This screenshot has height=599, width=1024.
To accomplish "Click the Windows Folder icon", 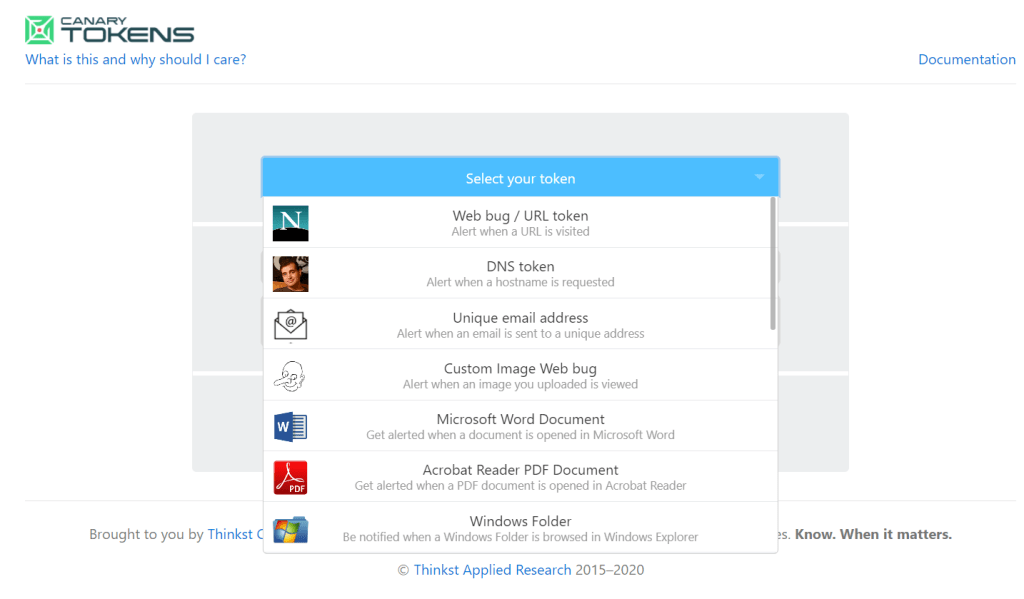I will click(290, 528).
